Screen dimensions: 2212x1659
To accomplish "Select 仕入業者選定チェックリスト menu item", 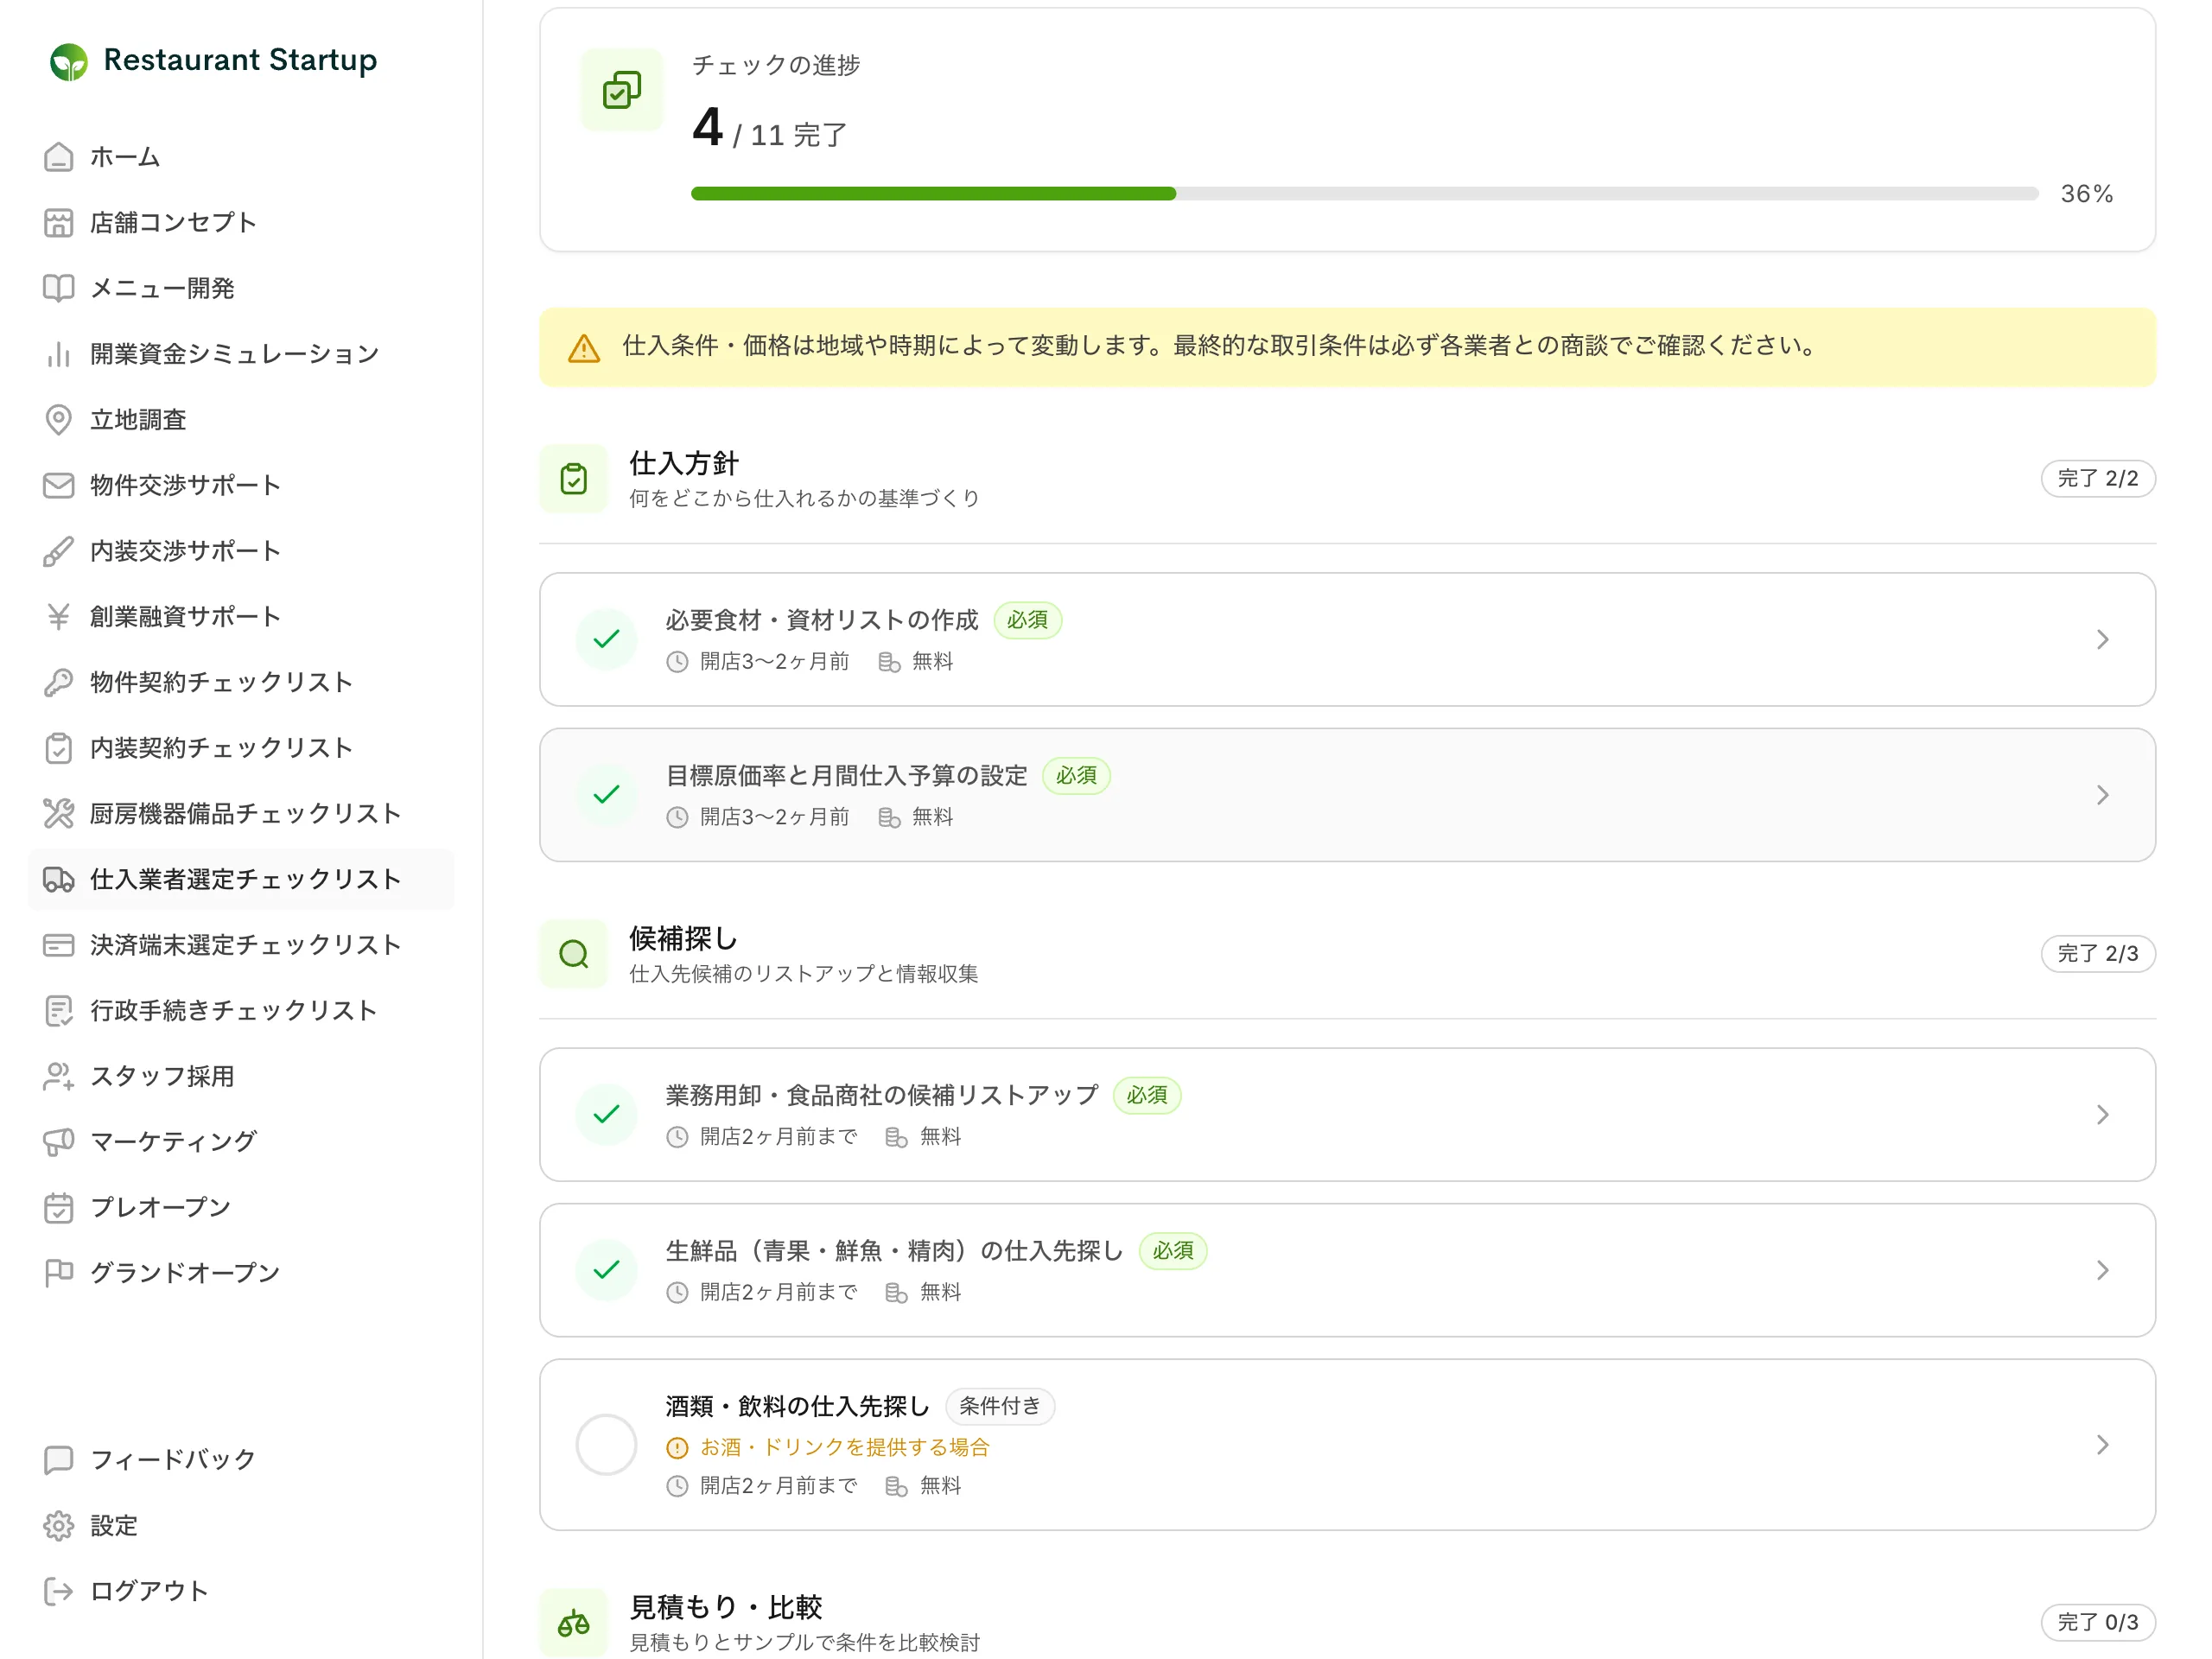I will click(241, 879).
